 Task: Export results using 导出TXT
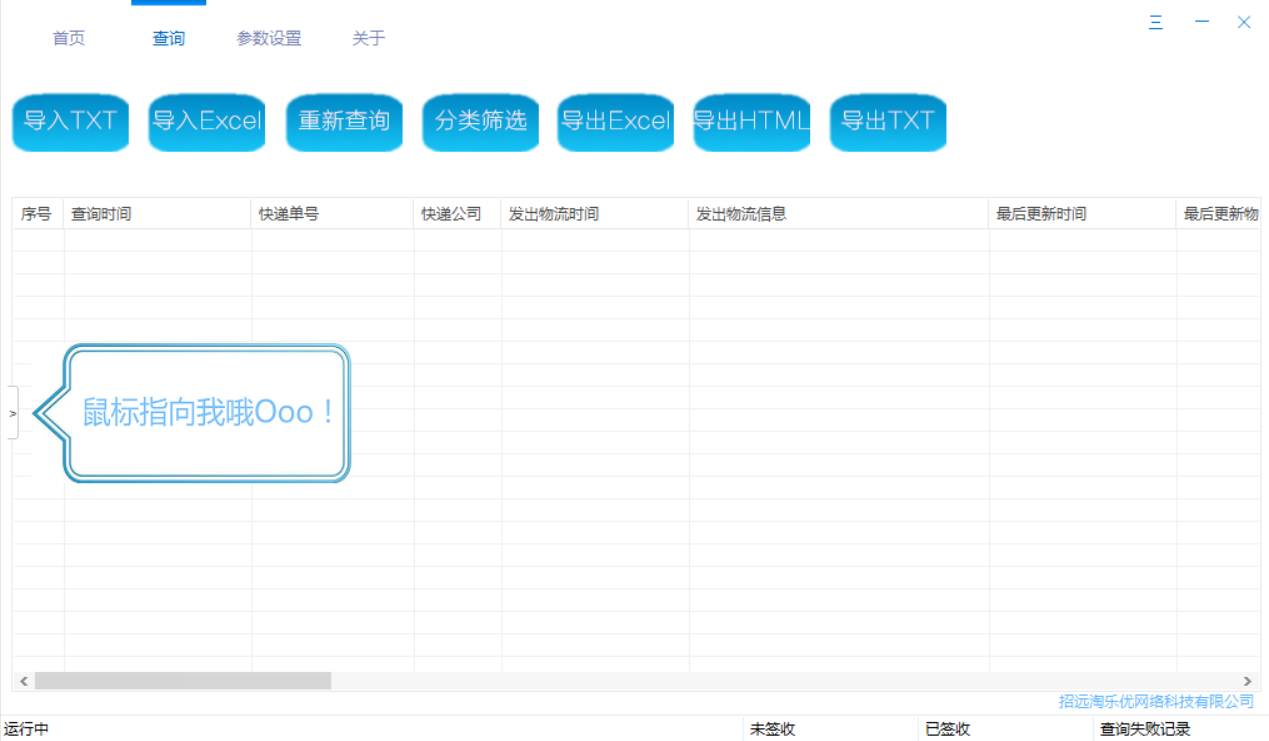pyautogui.click(x=887, y=122)
